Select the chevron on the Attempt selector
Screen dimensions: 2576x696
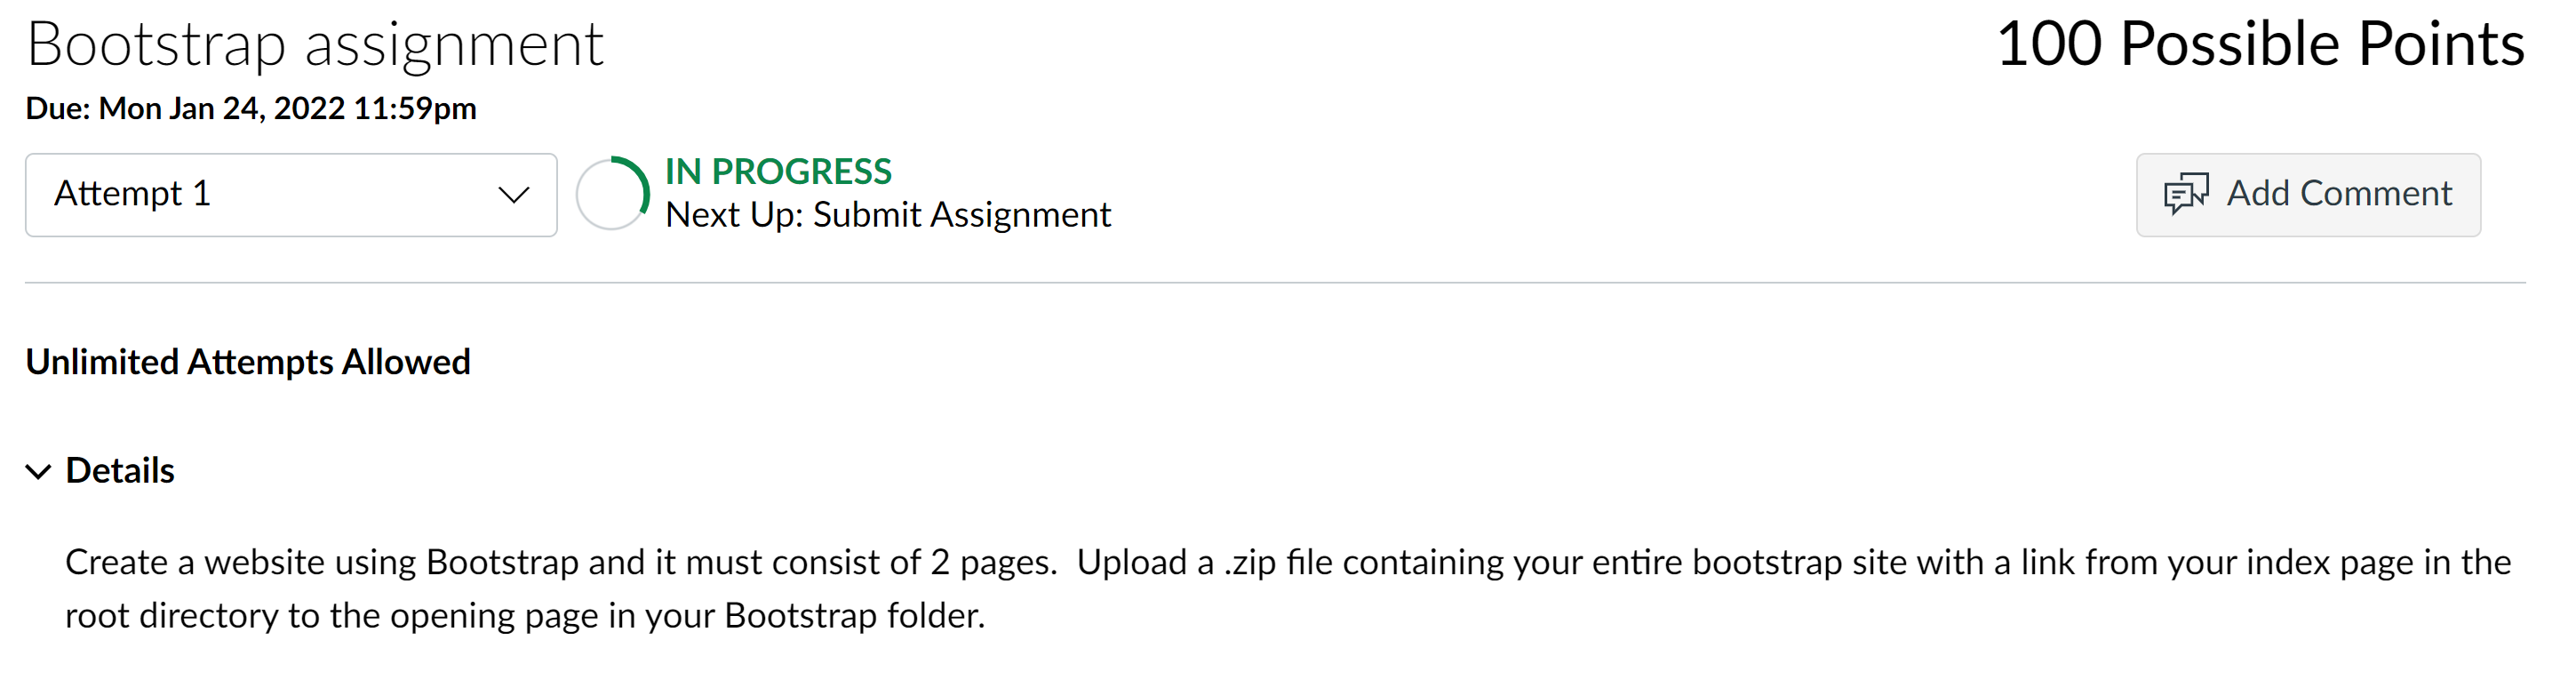click(x=514, y=195)
